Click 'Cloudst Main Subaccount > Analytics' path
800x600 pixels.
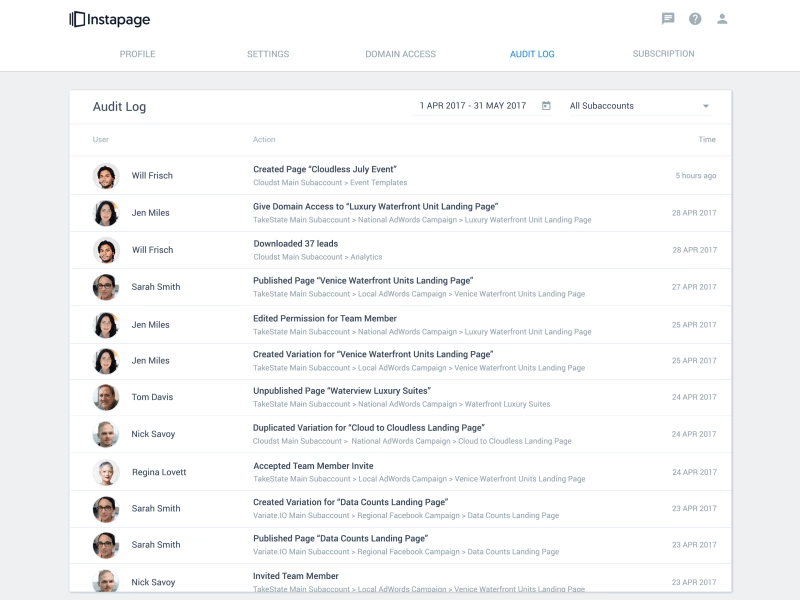318,257
